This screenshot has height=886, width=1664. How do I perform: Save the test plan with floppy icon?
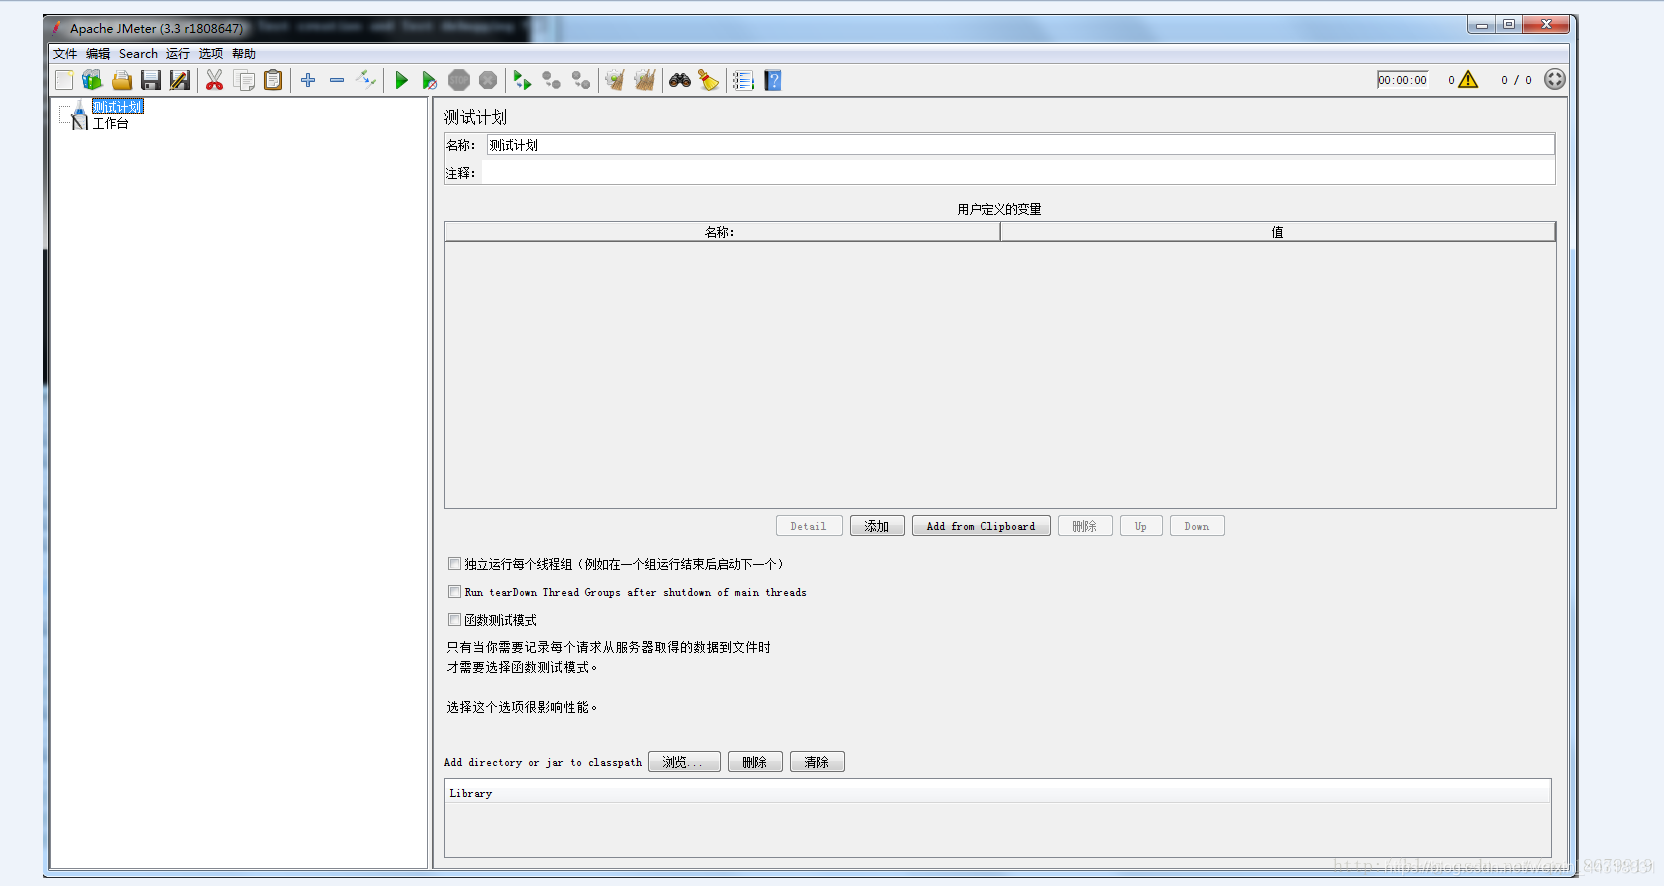151,80
